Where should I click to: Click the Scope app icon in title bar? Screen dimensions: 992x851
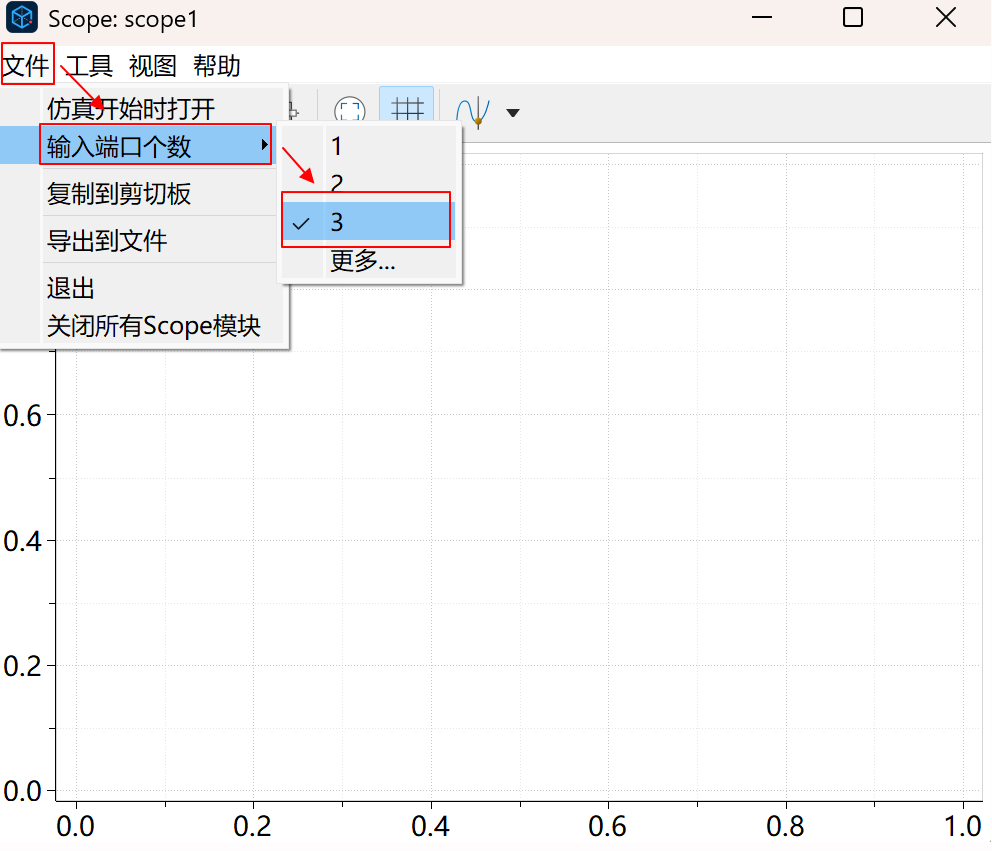tap(22, 18)
